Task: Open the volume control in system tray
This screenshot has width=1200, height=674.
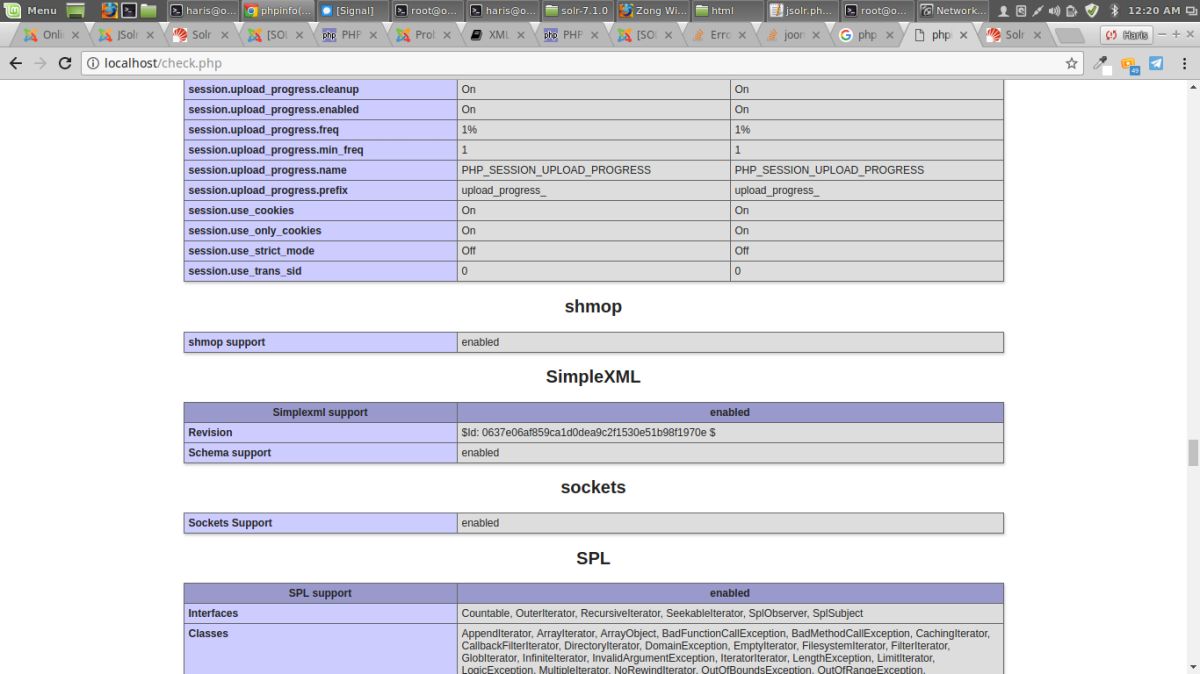Action: click(1054, 11)
